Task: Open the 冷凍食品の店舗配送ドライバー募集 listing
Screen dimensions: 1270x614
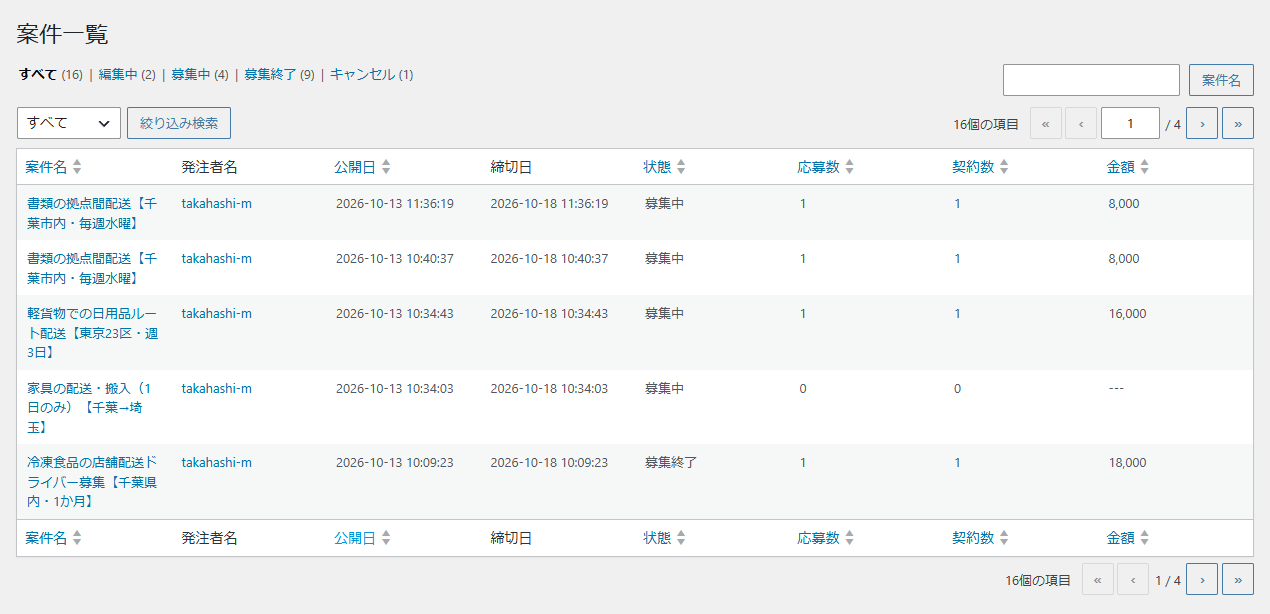Action: (x=92, y=482)
